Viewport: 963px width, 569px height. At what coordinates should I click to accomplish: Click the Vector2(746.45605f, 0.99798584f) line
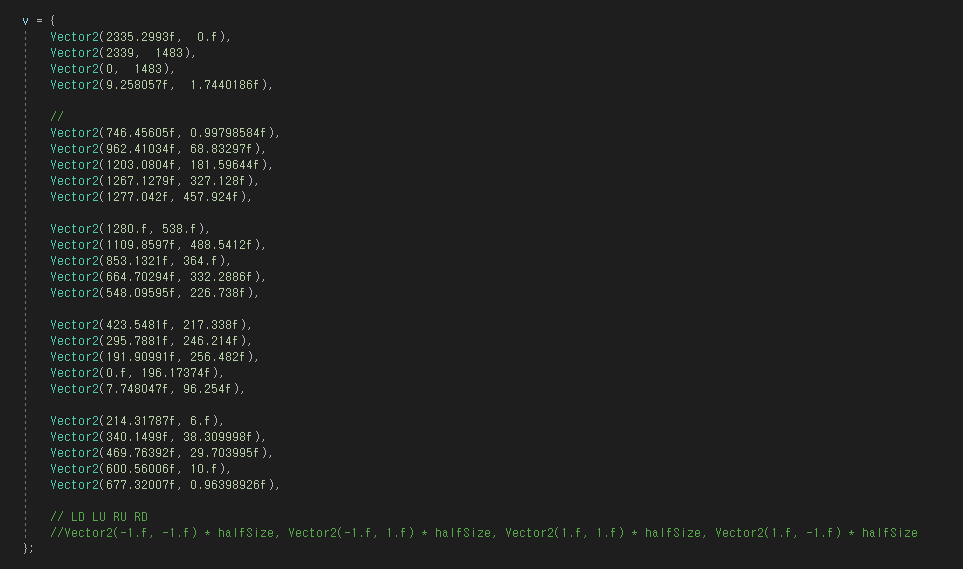tap(166, 133)
